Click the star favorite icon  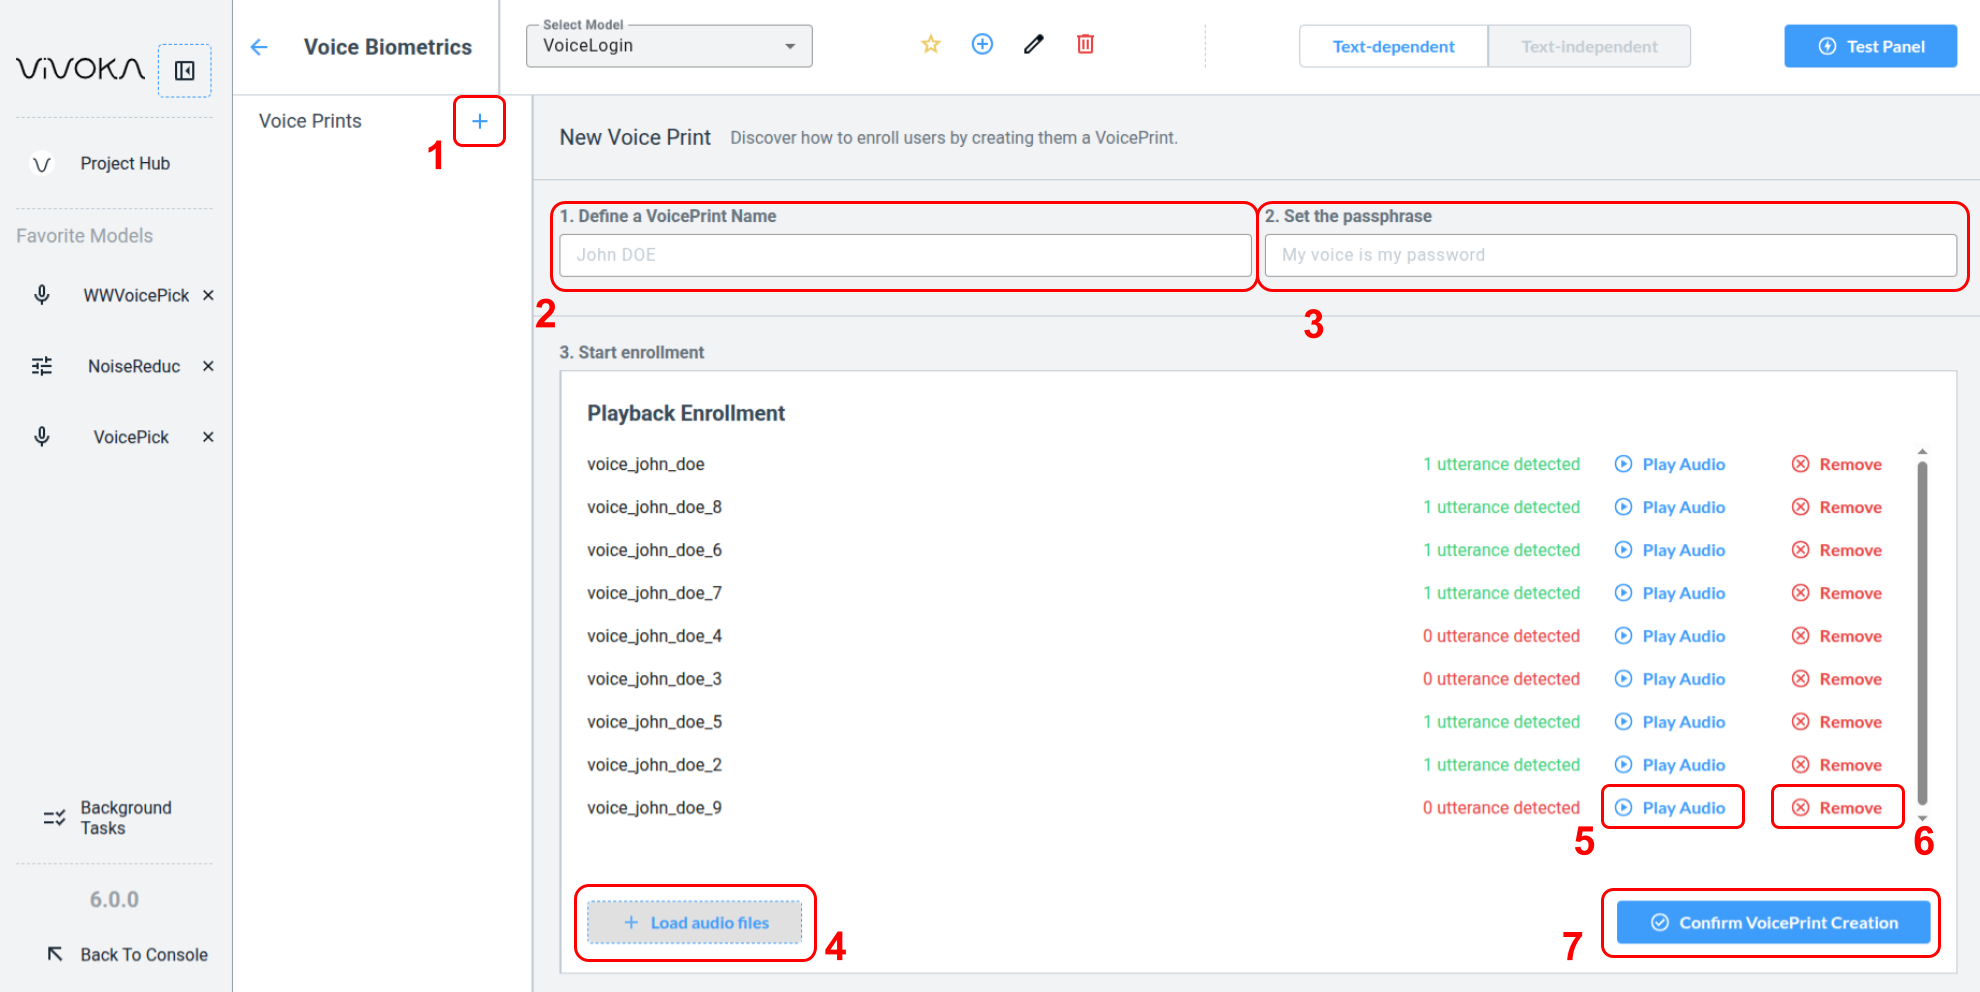[x=931, y=44]
